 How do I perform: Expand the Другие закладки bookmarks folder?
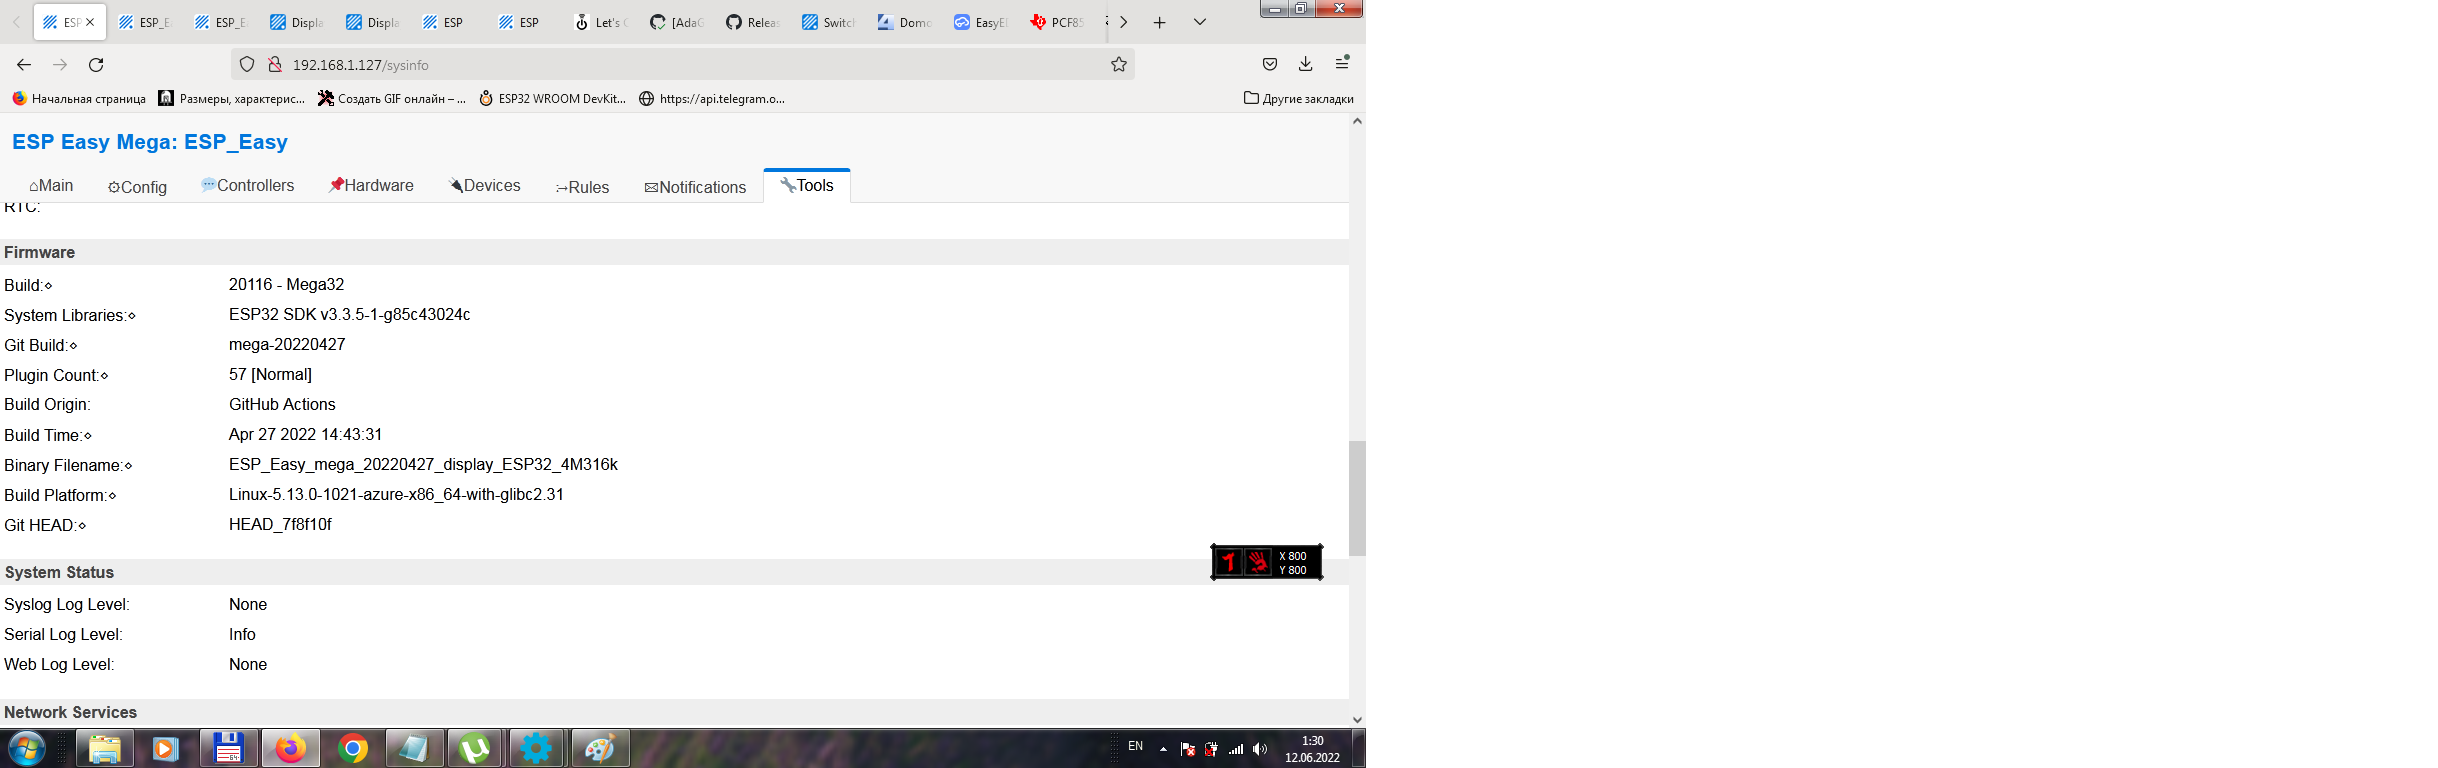1298,98
